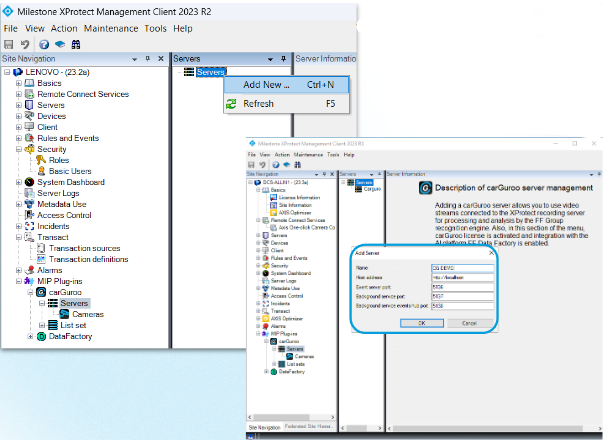Click the Access Control icon
This screenshot has width=610, height=440.
pos(30,215)
